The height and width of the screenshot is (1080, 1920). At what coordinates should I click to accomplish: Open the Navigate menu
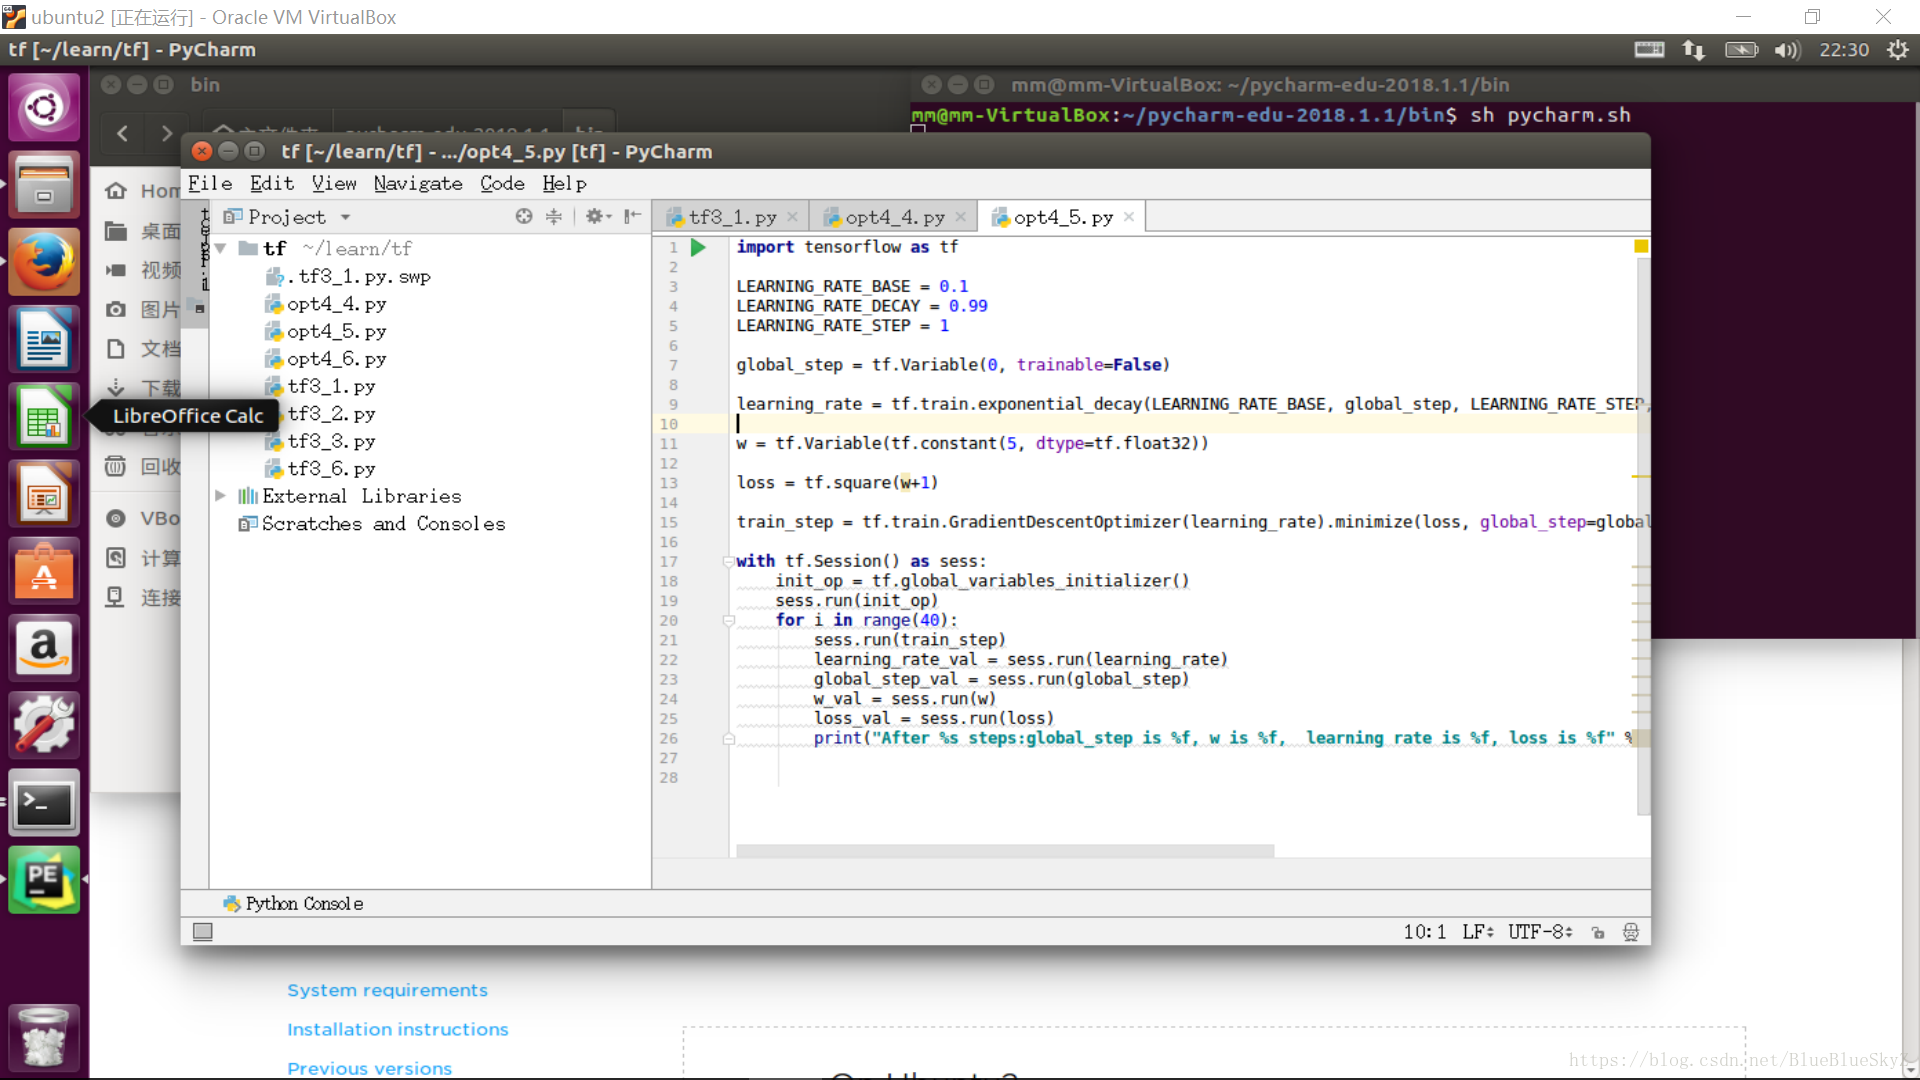(x=418, y=183)
